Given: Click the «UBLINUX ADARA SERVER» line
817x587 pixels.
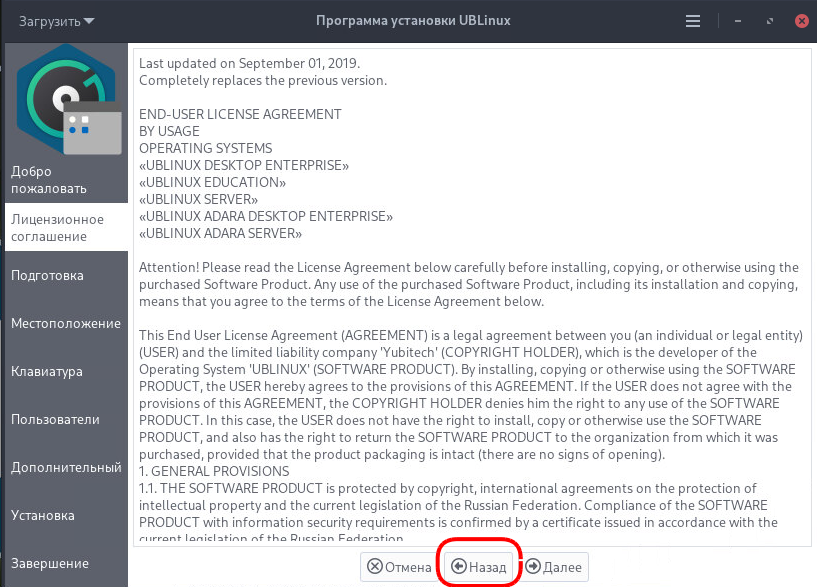Looking at the screenshot, I should [220, 233].
